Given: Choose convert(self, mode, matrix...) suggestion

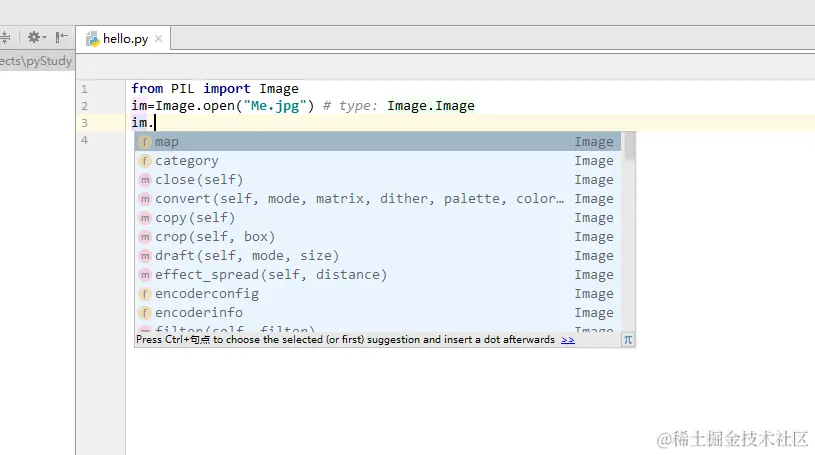Looking at the screenshot, I should point(378,199).
